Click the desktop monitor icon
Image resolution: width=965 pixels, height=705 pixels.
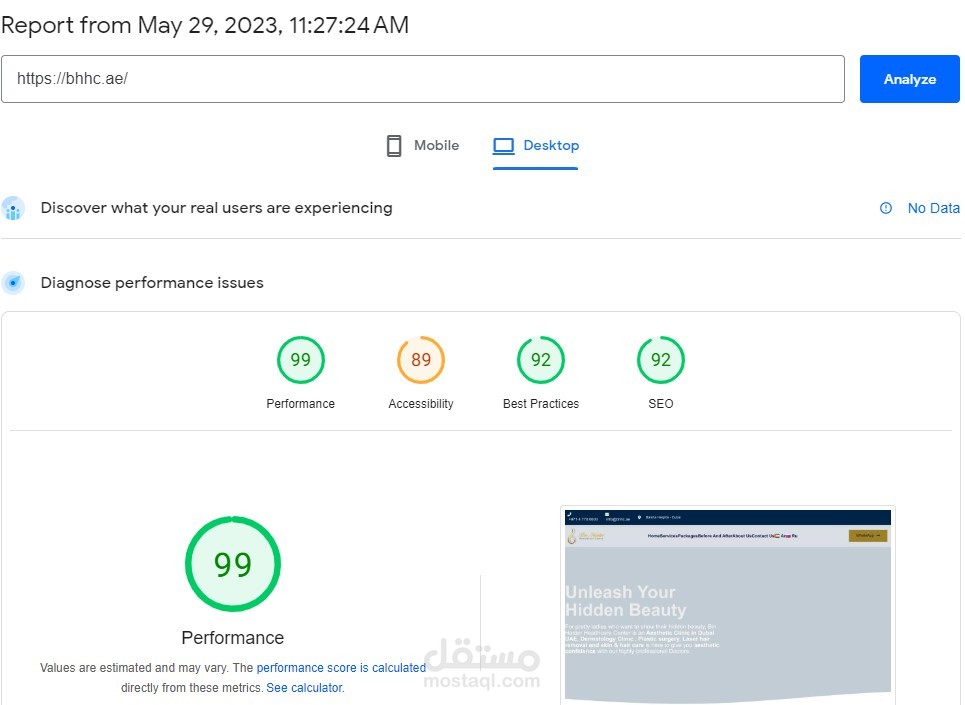click(503, 146)
